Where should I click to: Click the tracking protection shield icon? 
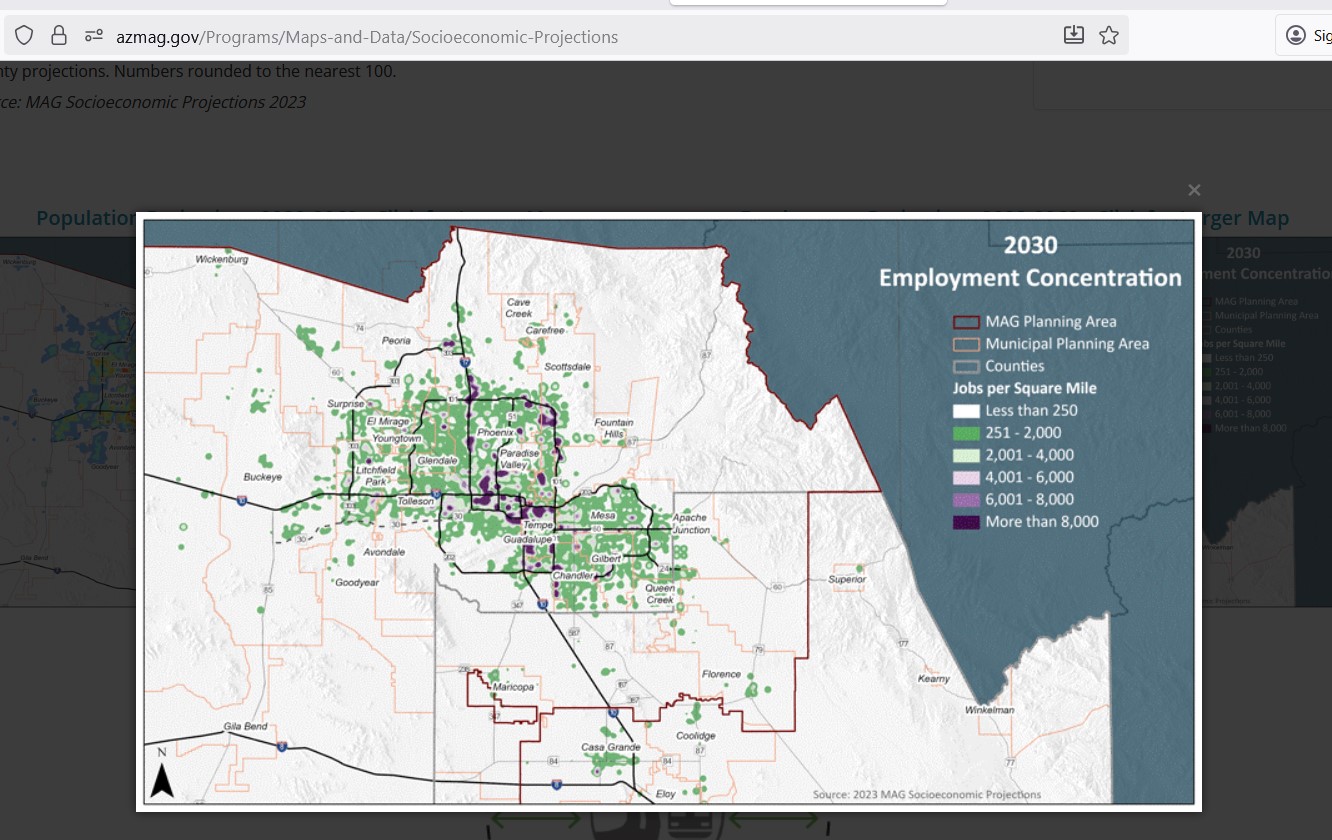click(x=24, y=36)
